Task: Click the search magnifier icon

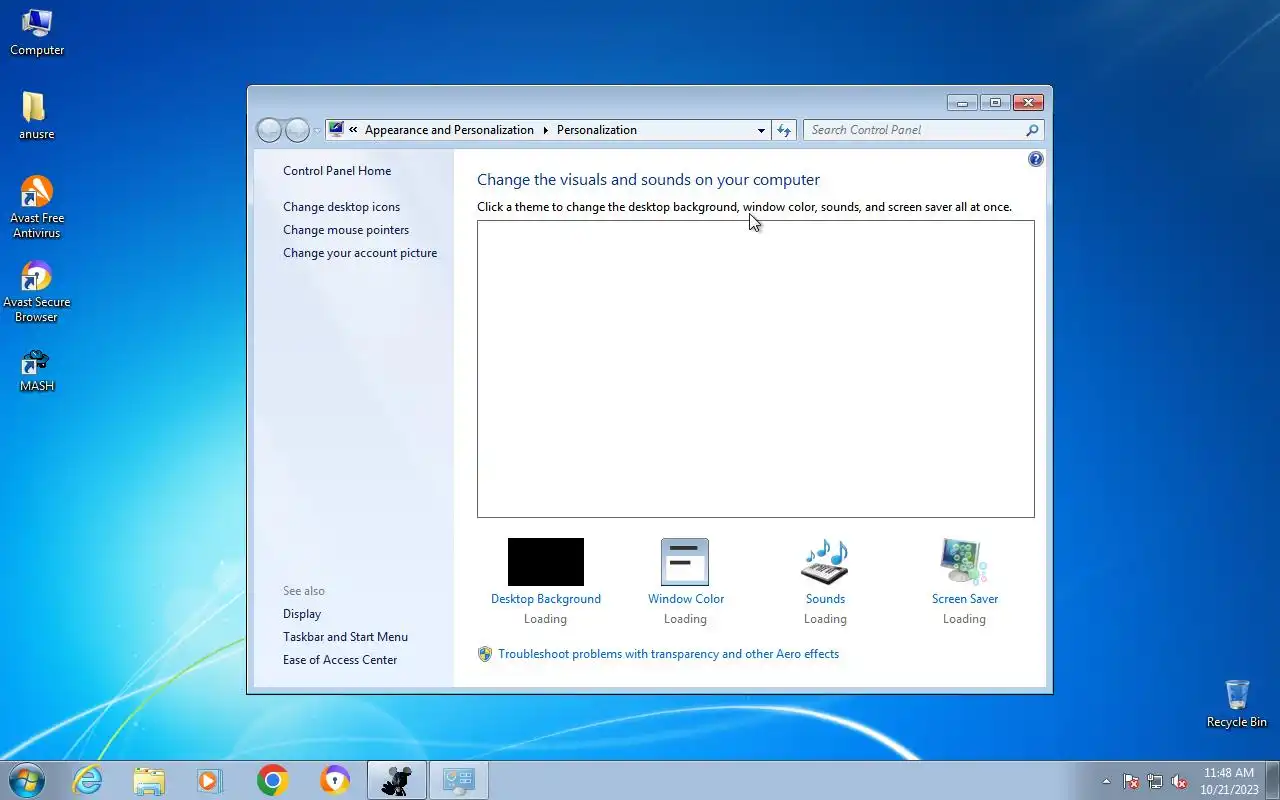Action: coord(1032,130)
